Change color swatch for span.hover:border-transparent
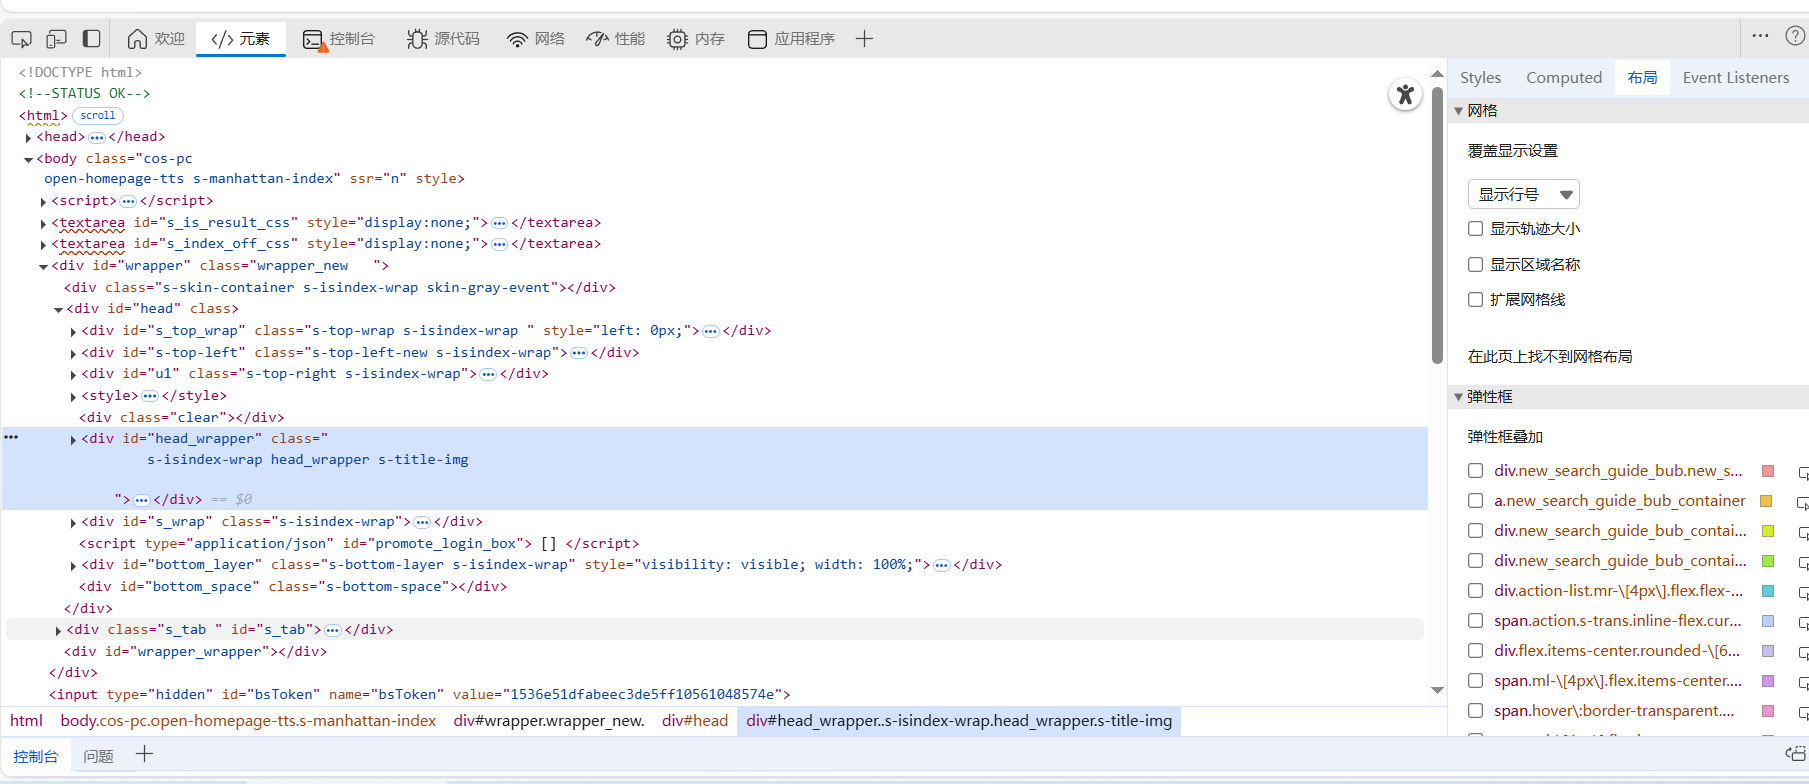This screenshot has width=1809, height=784. (1768, 711)
